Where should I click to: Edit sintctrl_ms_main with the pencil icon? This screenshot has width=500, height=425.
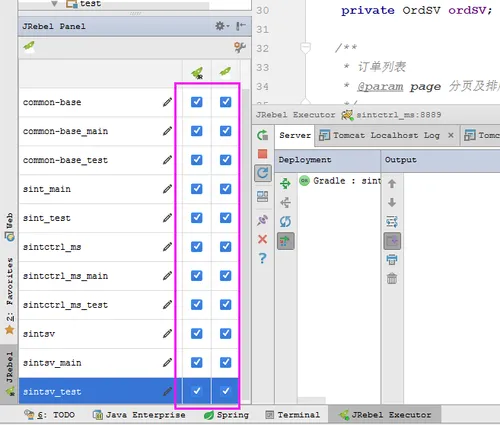pos(167,276)
